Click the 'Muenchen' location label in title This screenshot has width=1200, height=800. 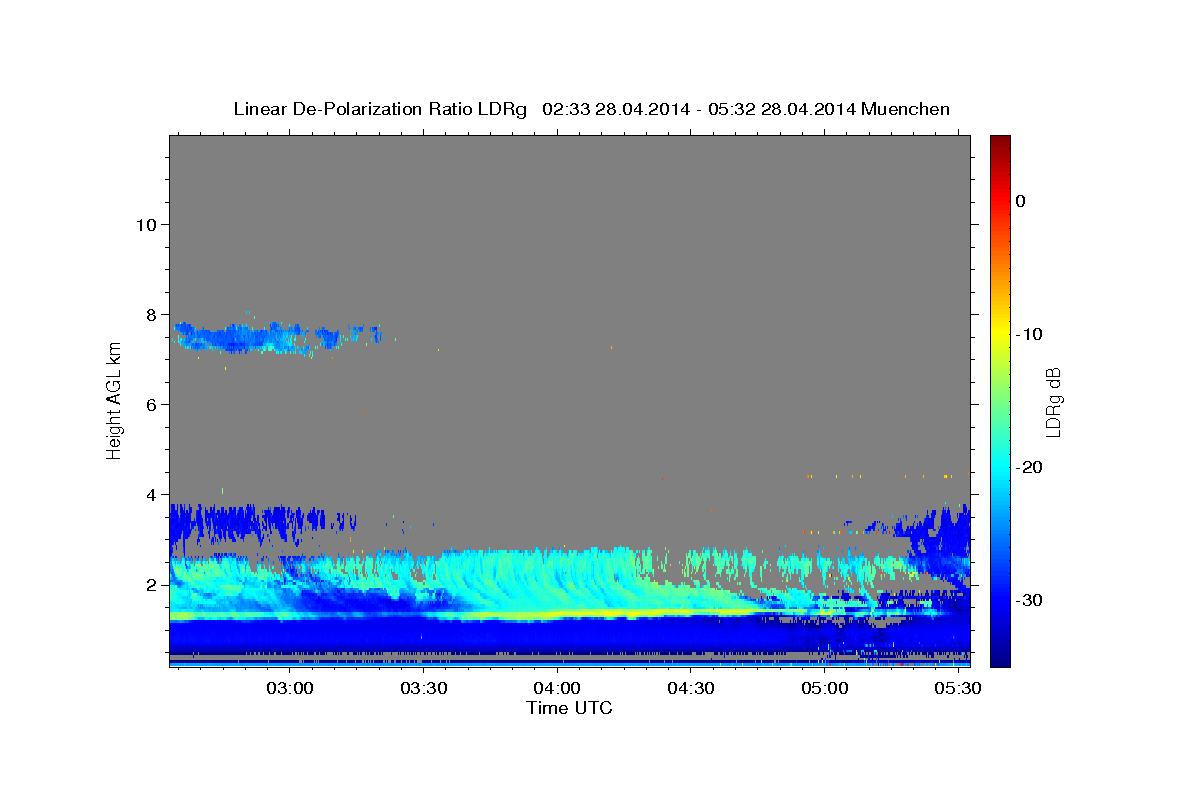click(x=906, y=109)
